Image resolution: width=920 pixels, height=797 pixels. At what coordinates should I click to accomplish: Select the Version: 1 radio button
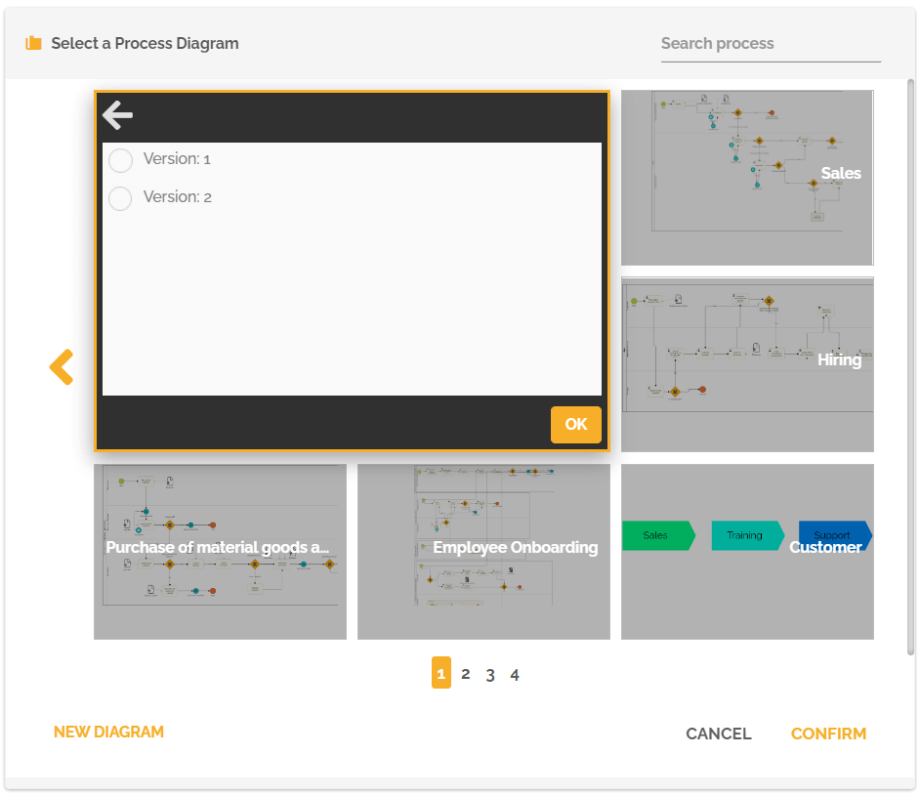pyautogui.click(x=120, y=160)
